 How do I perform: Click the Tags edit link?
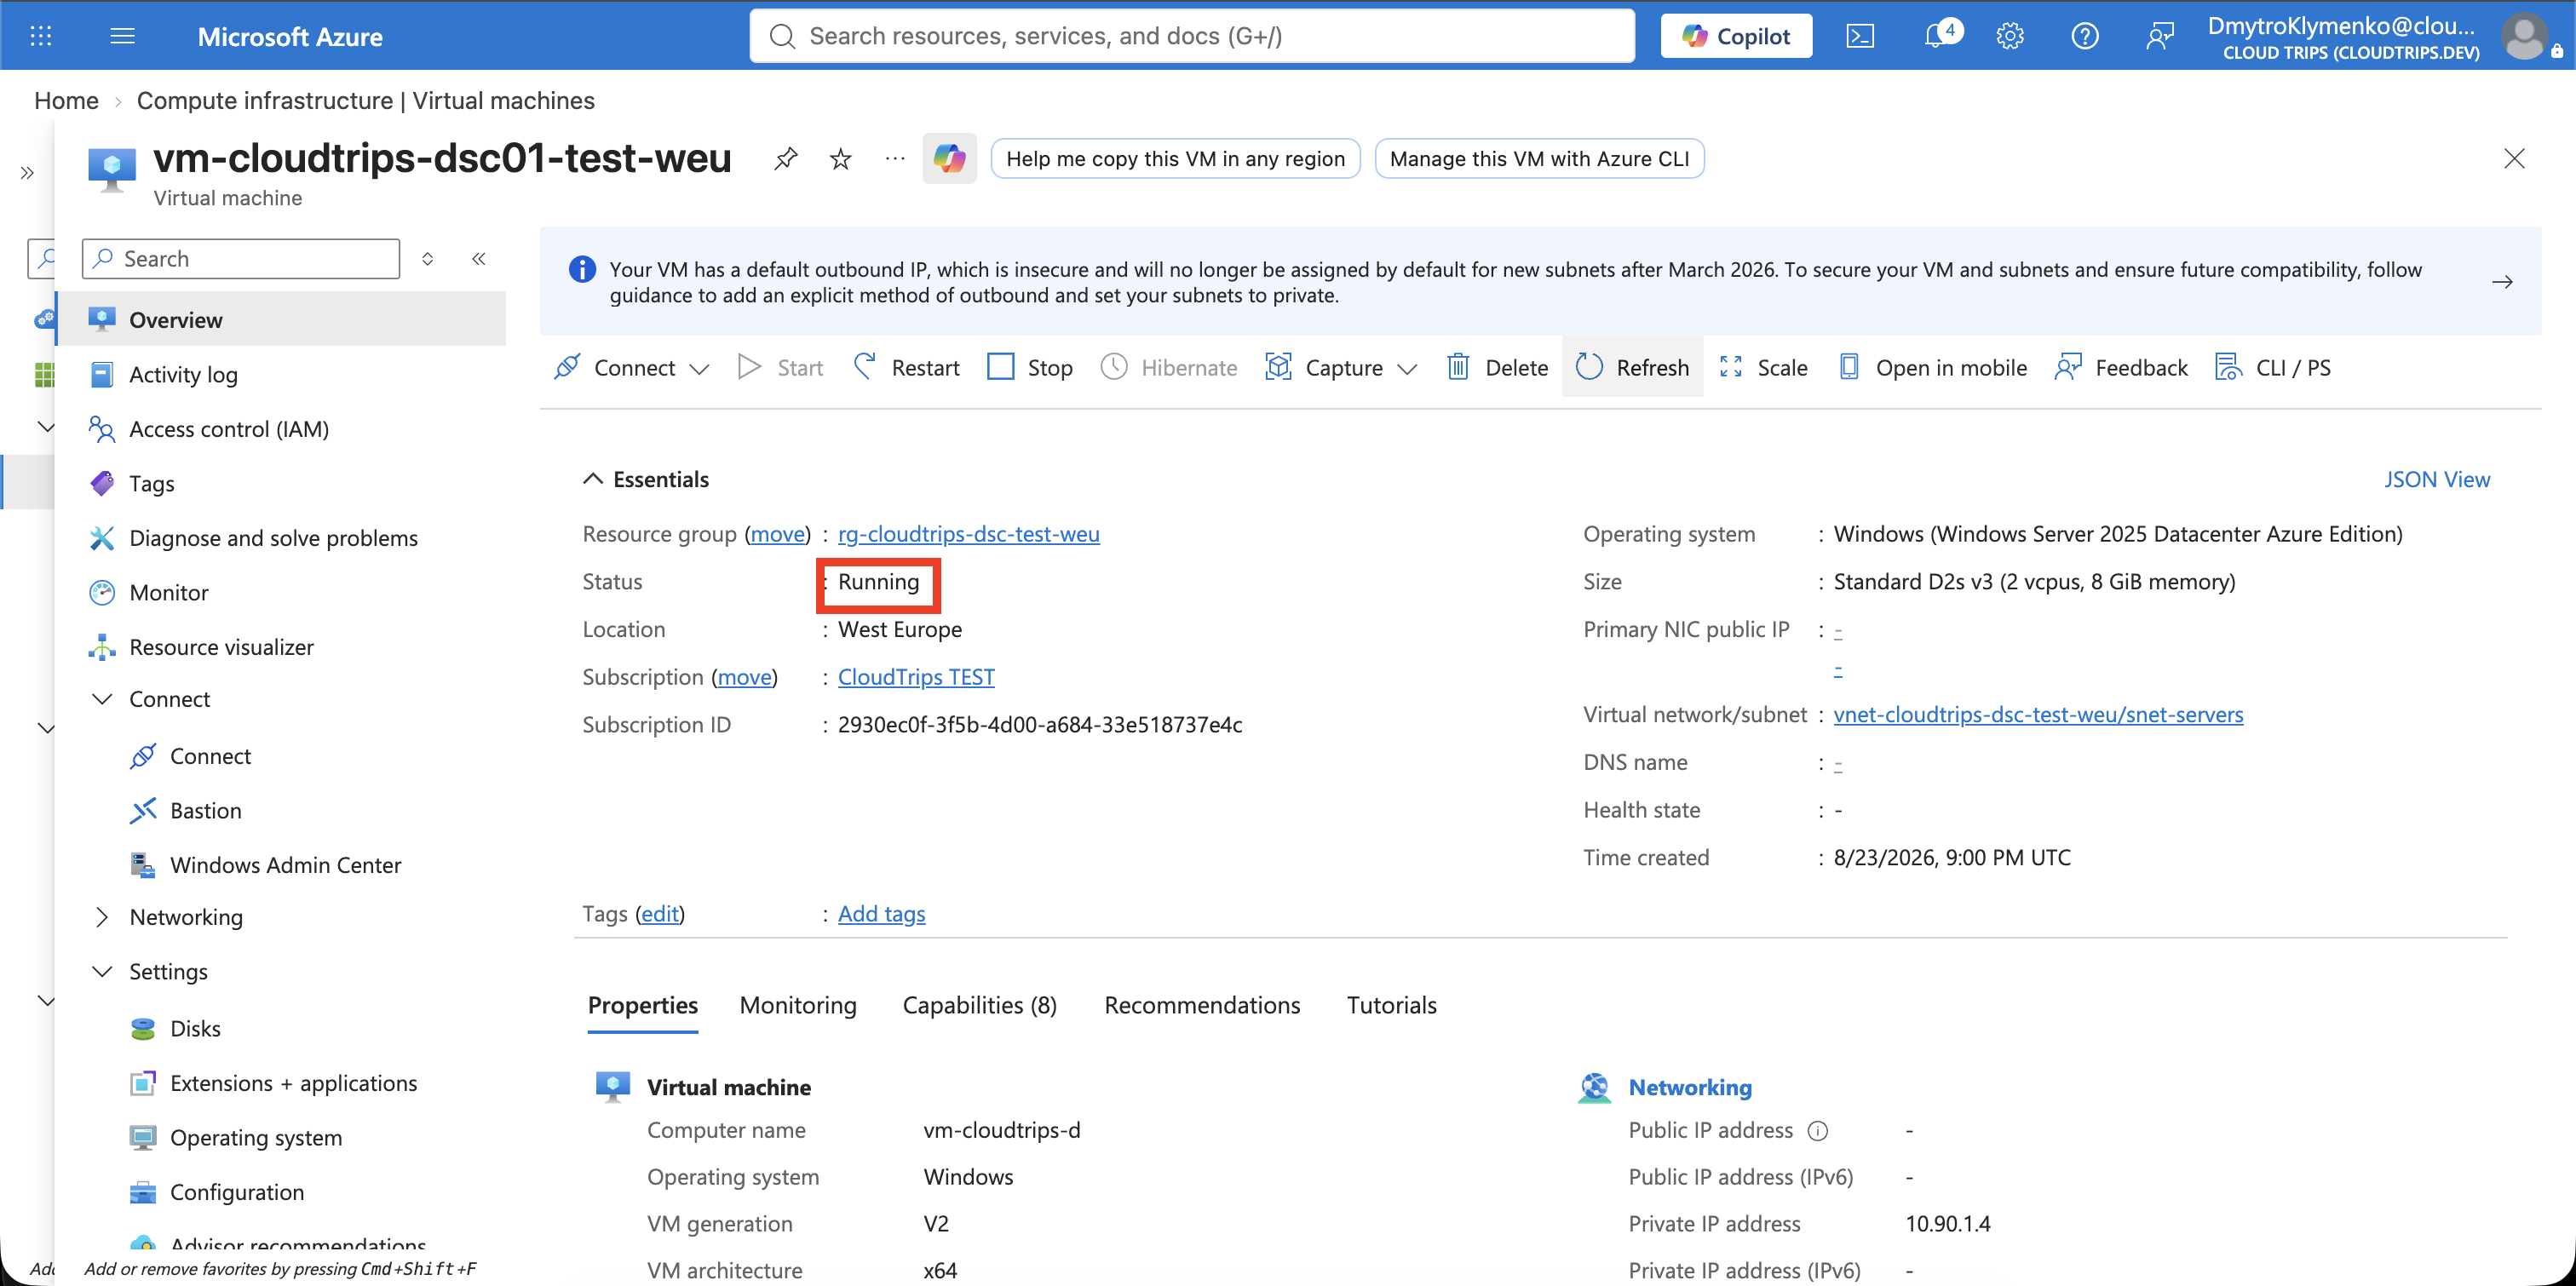660,913
